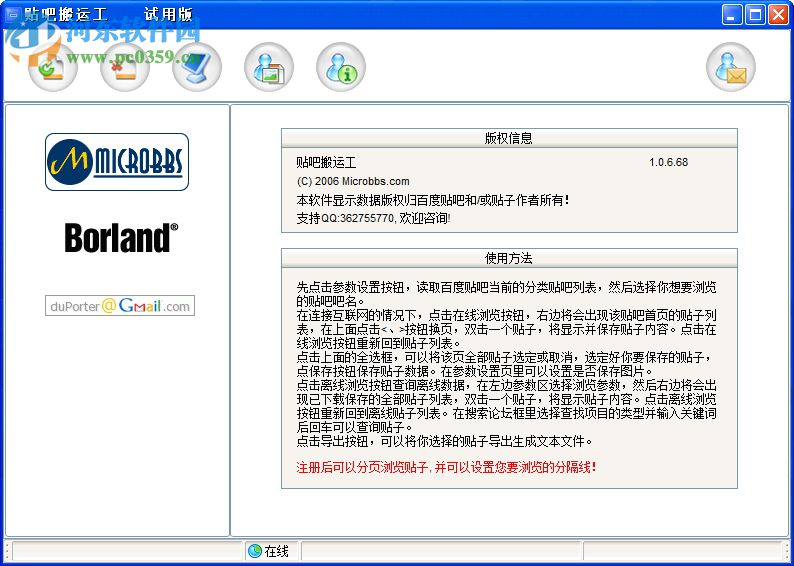Click the Borland logo image
794x566 pixels.
pos(122,237)
